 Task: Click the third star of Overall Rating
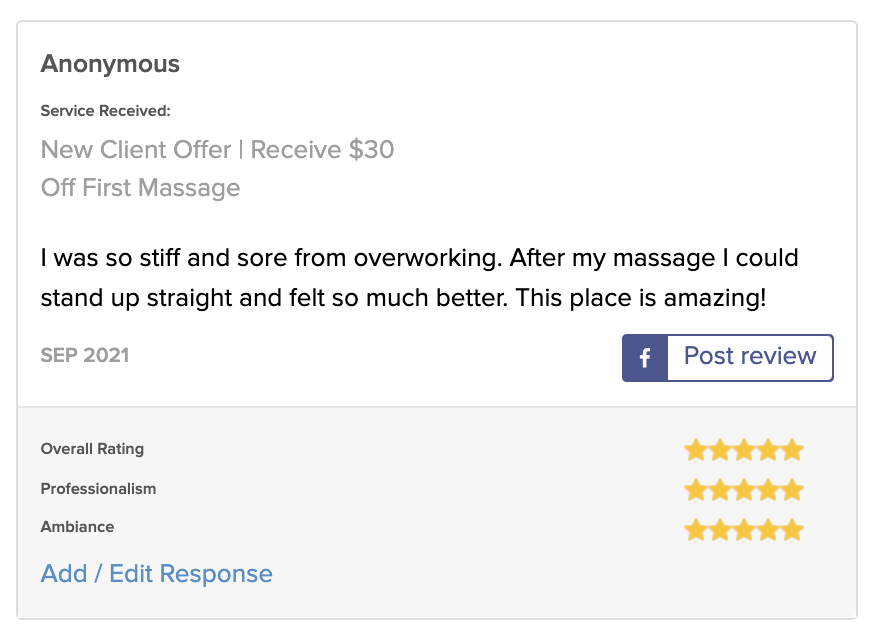tap(744, 450)
